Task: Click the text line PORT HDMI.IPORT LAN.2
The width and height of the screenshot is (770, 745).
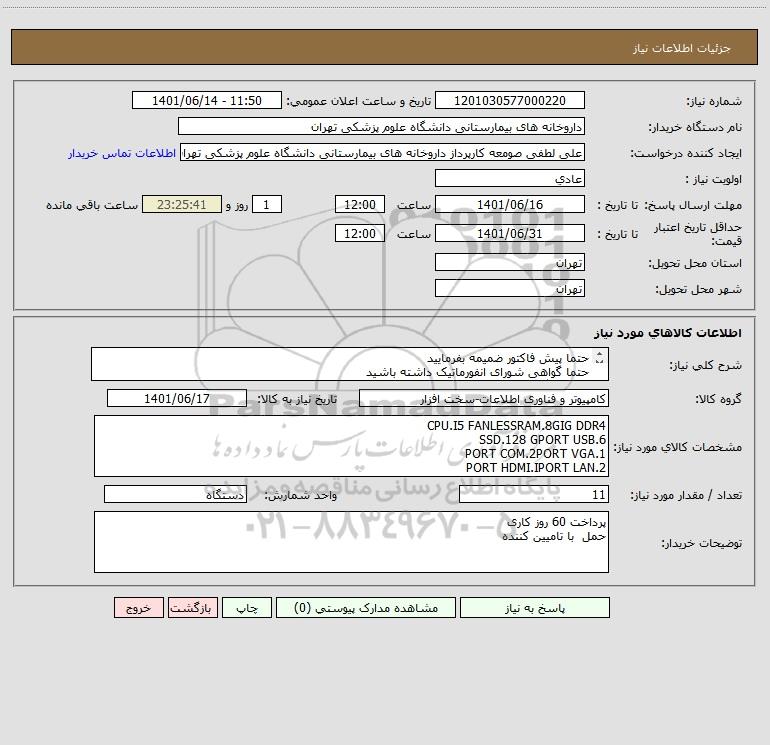Action: click(536, 468)
